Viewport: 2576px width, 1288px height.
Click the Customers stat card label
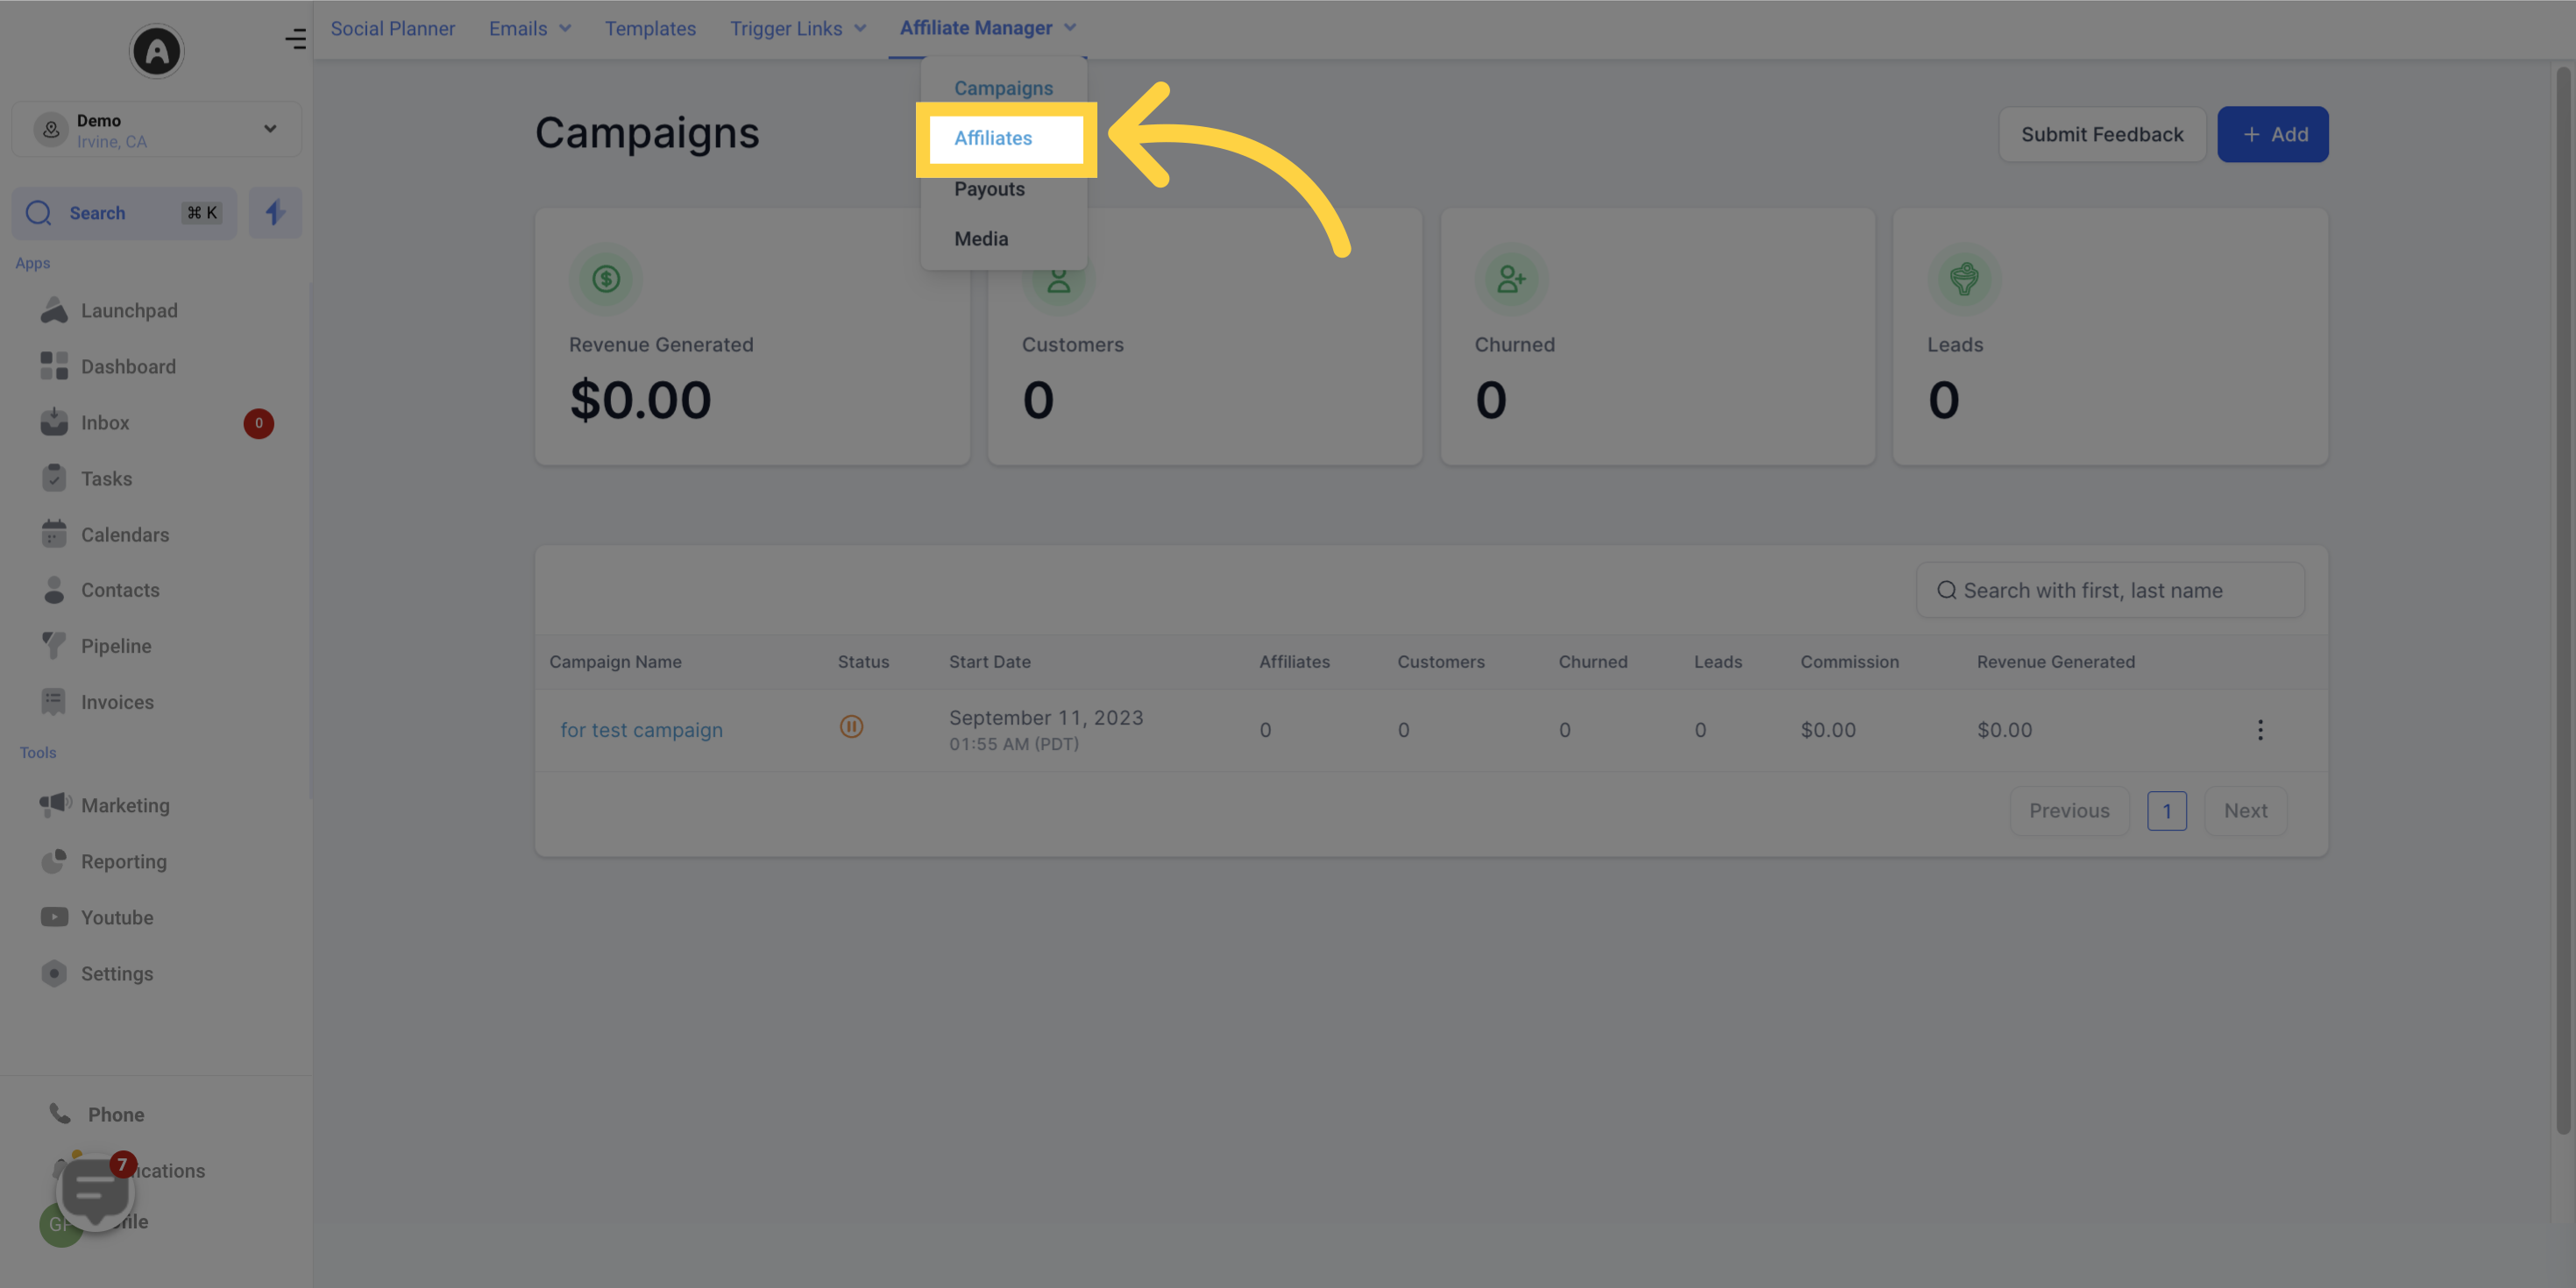pos(1072,345)
